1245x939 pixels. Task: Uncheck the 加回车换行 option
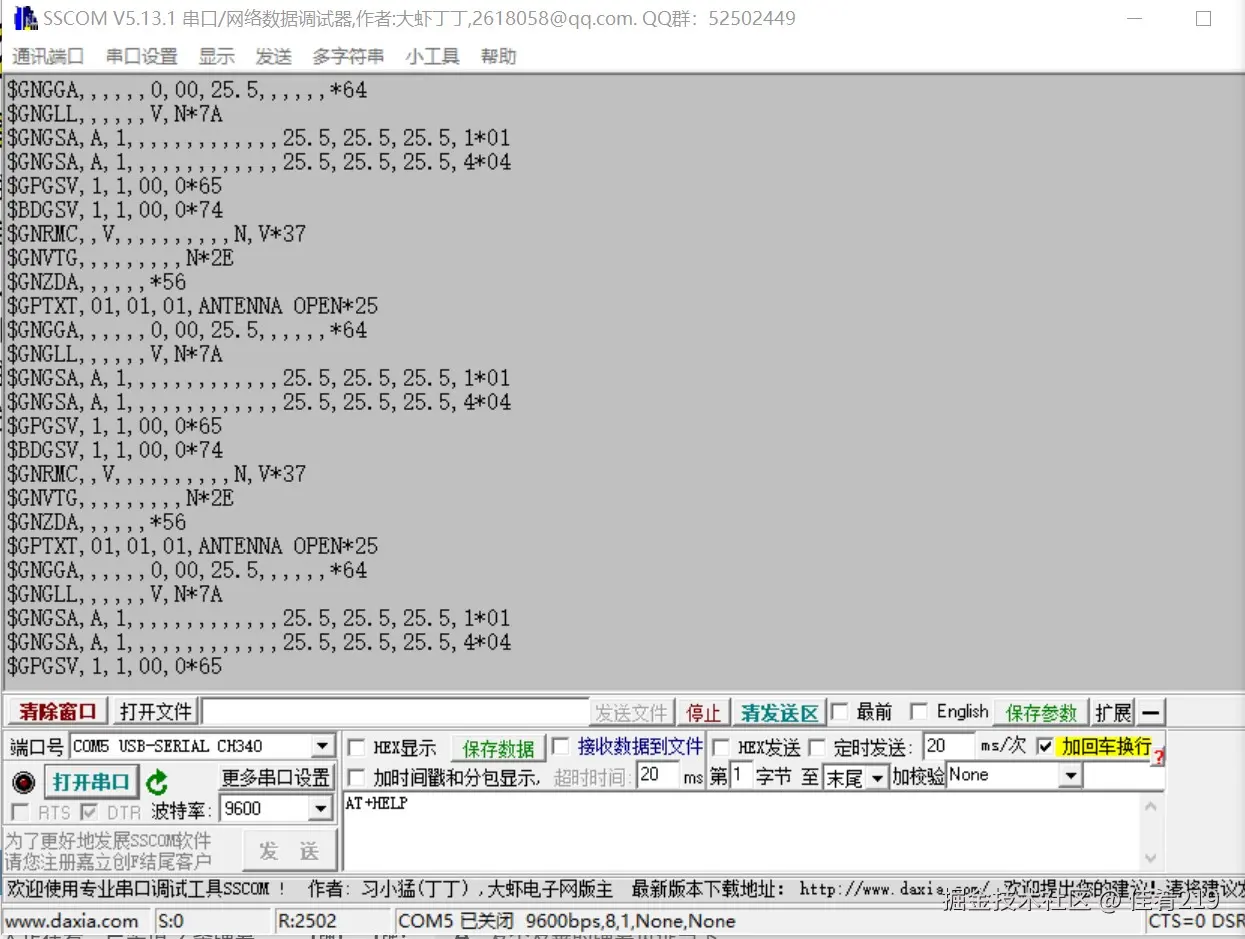click(x=1046, y=746)
